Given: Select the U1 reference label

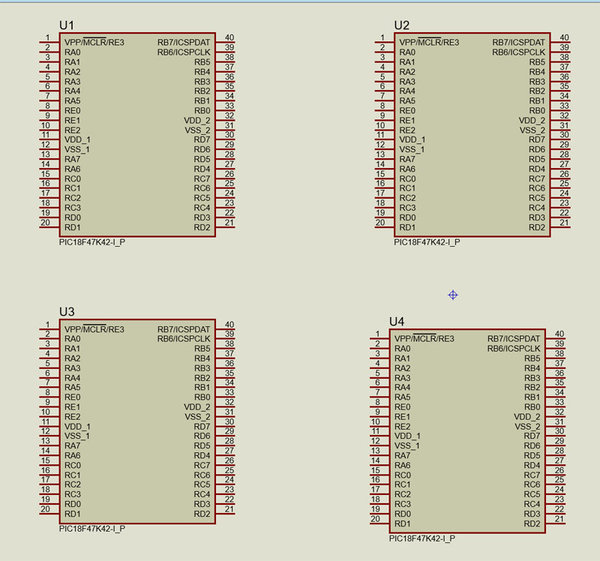Looking at the screenshot, I should click(67, 25).
